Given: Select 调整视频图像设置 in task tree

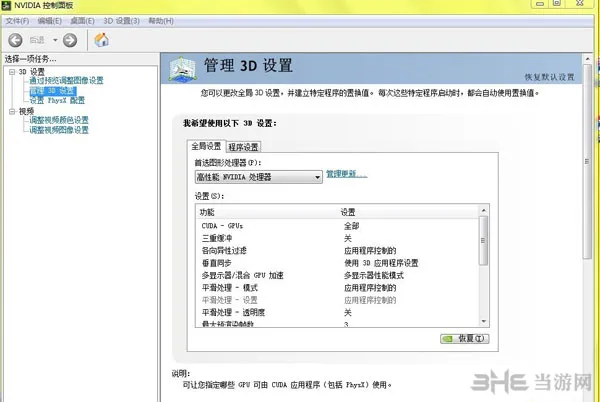Looking at the screenshot, I should [59, 130].
